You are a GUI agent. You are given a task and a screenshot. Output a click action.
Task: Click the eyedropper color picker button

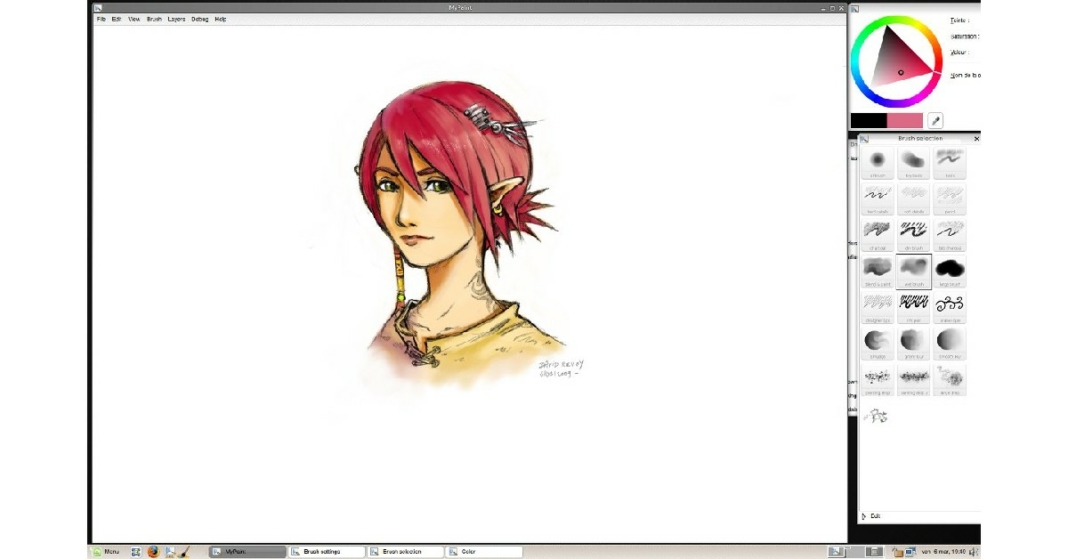pos(935,121)
